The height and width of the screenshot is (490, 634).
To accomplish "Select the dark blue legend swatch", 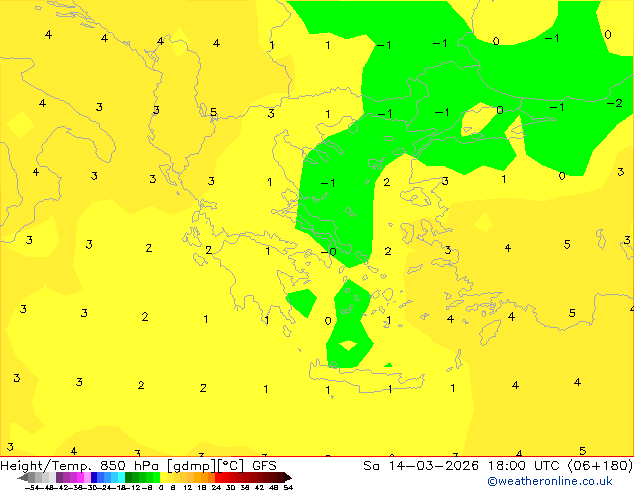I will [x=94, y=477].
